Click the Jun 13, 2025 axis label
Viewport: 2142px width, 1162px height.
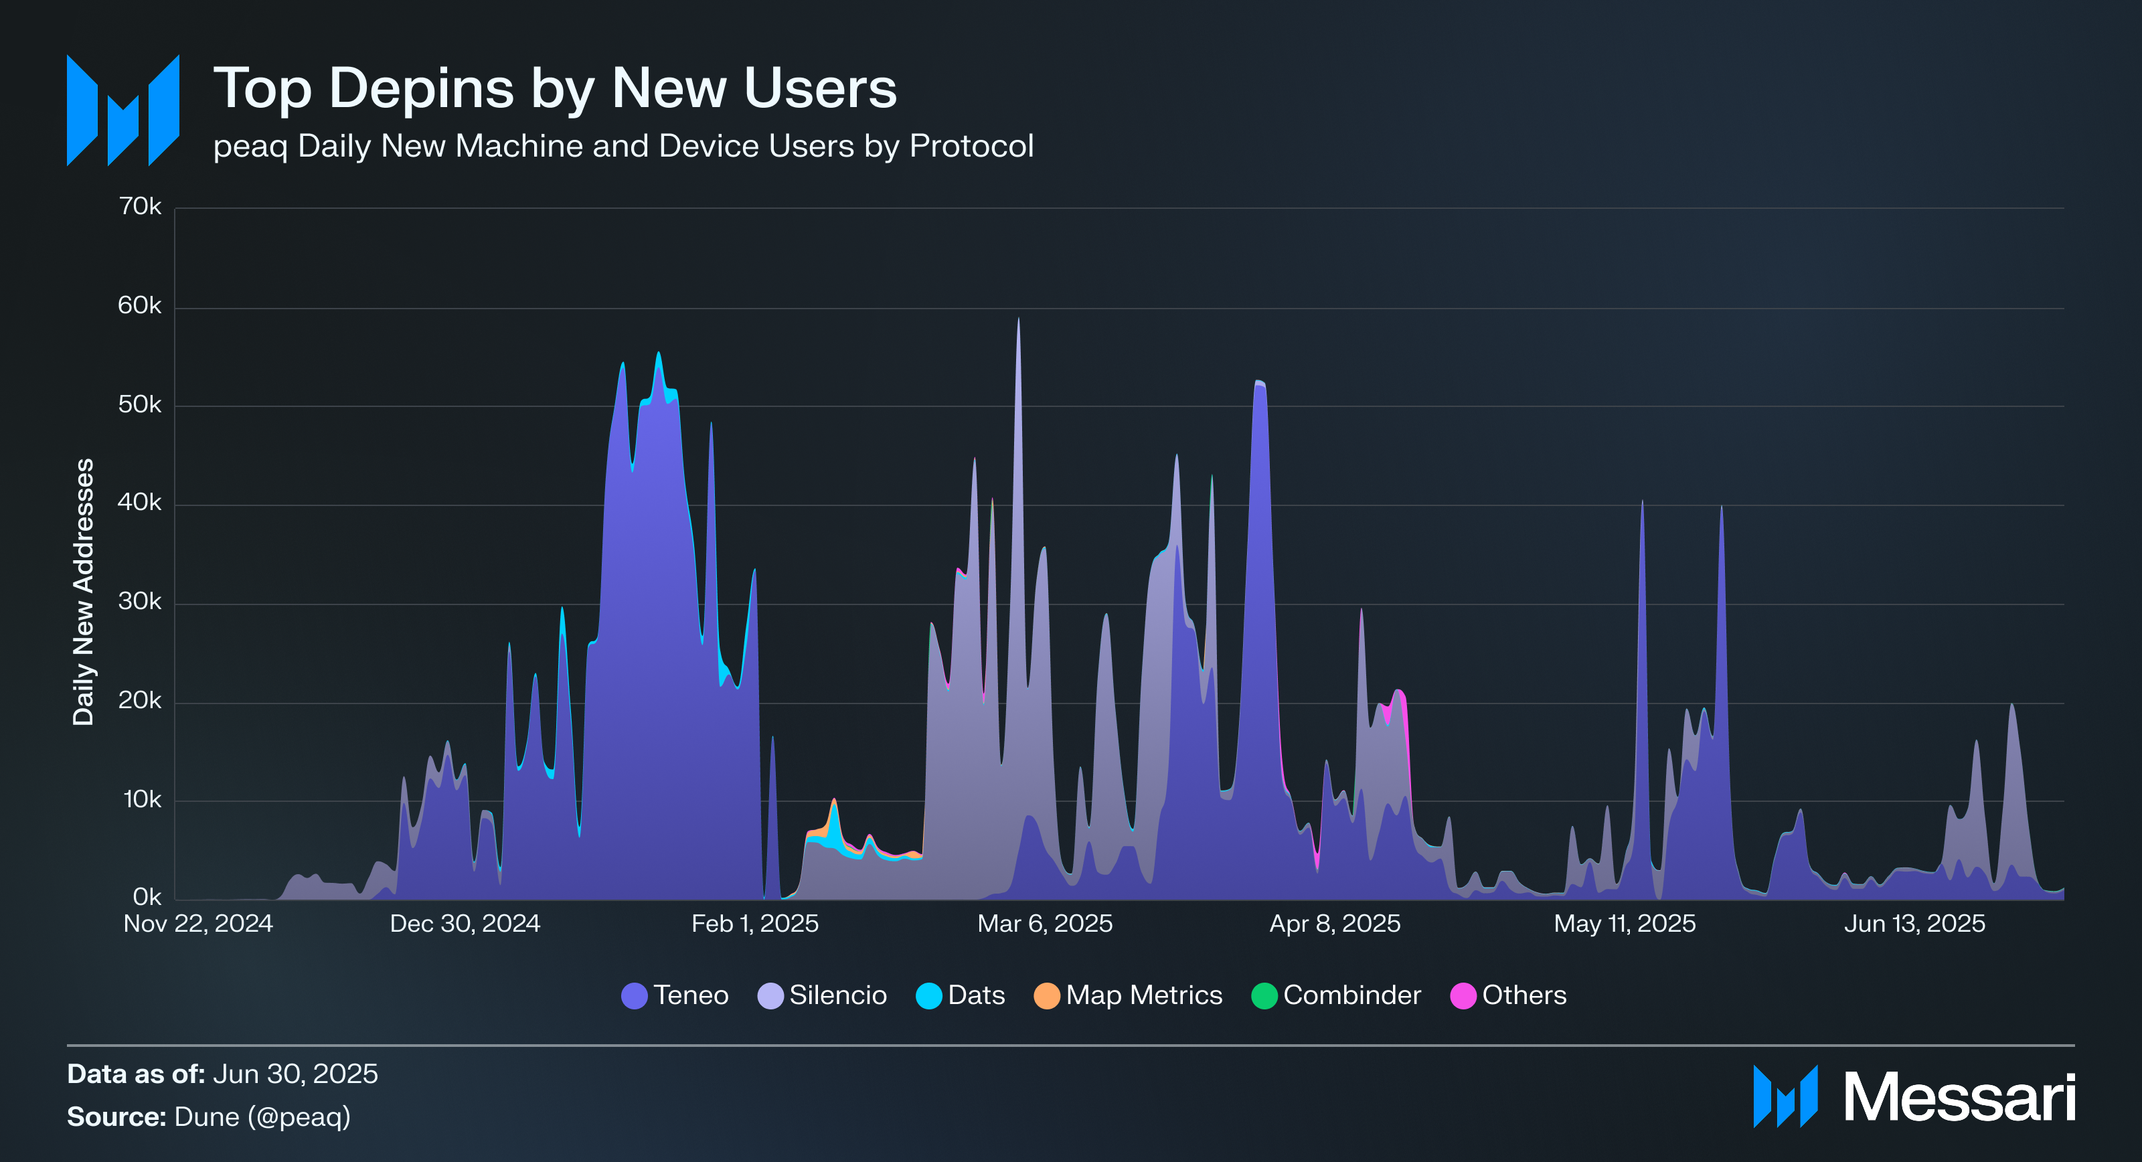(x=1914, y=923)
